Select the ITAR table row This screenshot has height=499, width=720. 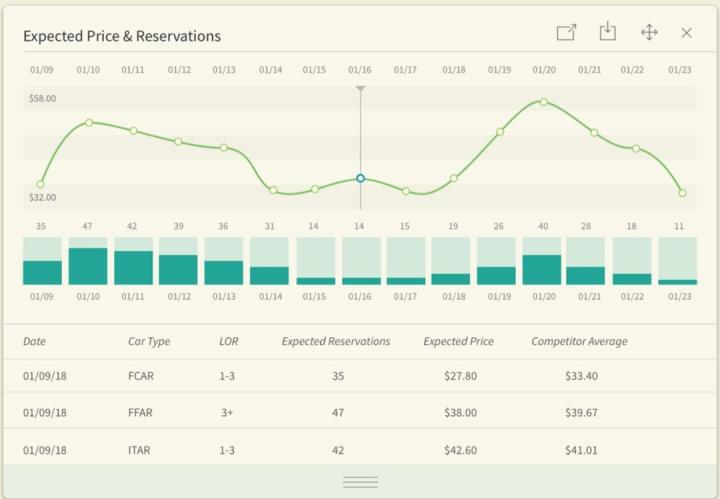pyautogui.click(x=360, y=450)
